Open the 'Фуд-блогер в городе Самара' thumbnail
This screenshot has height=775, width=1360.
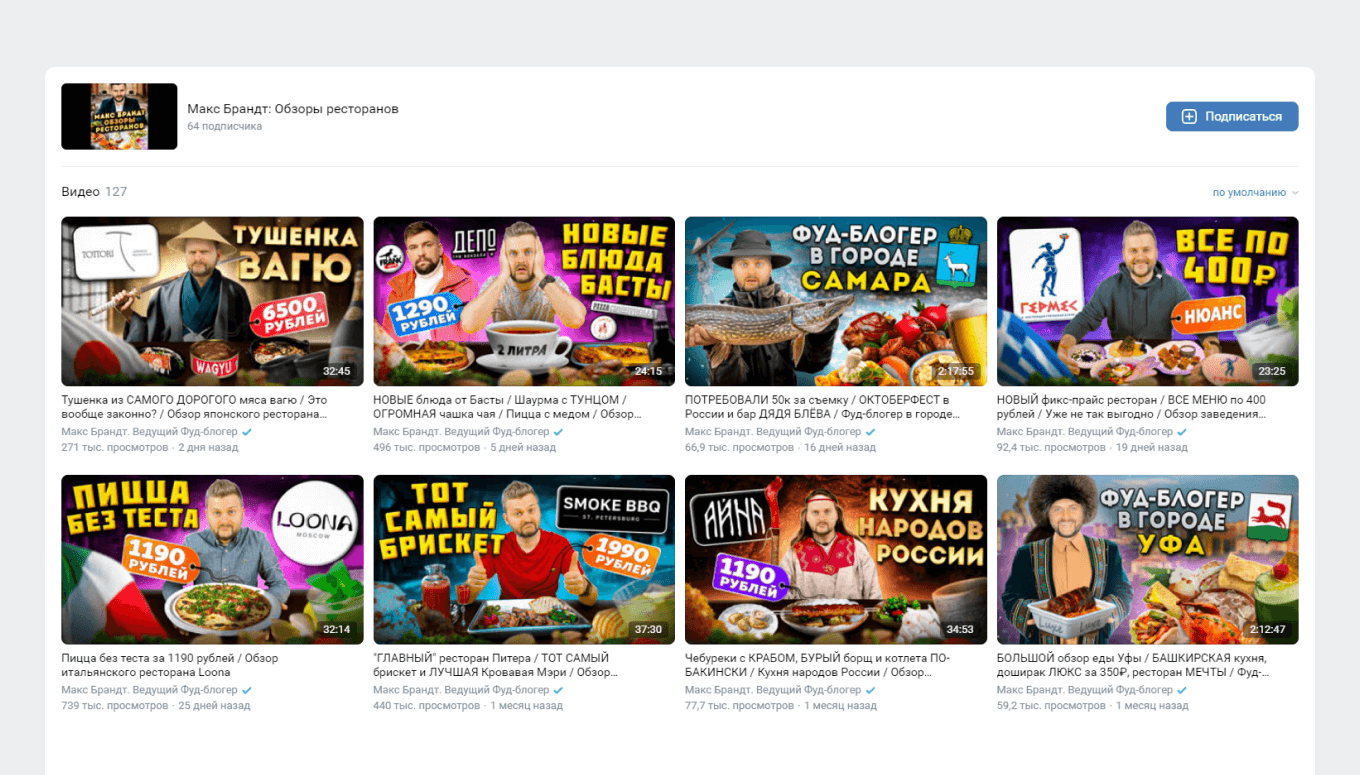click(835, 301)
